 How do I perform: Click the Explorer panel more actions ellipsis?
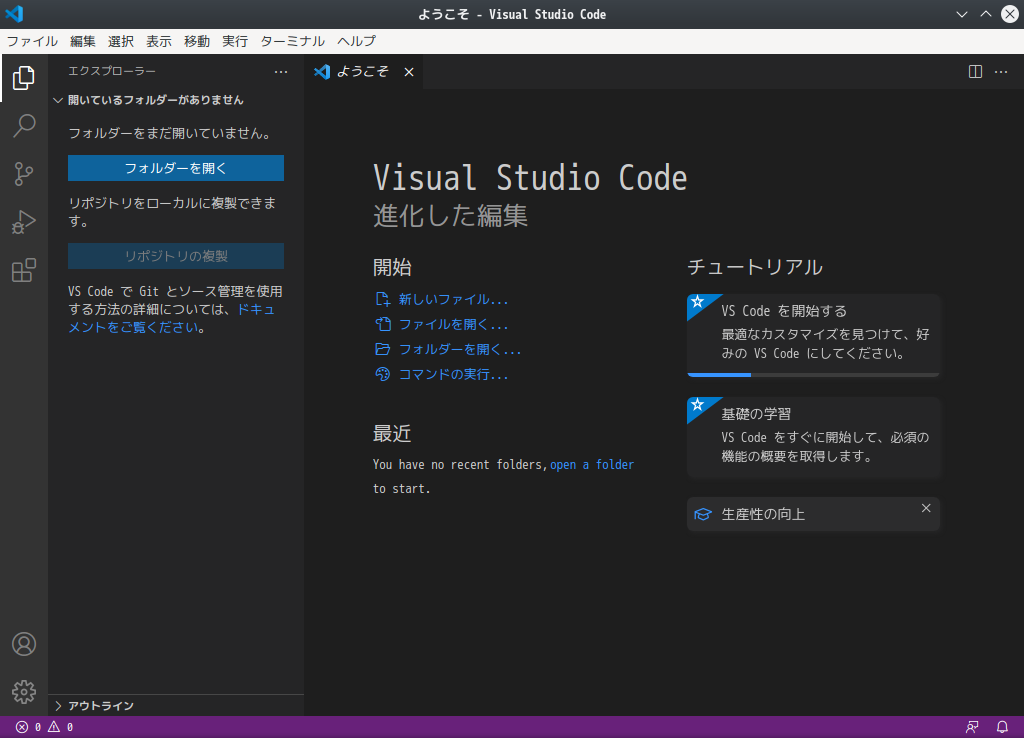[x=281, y=72]
